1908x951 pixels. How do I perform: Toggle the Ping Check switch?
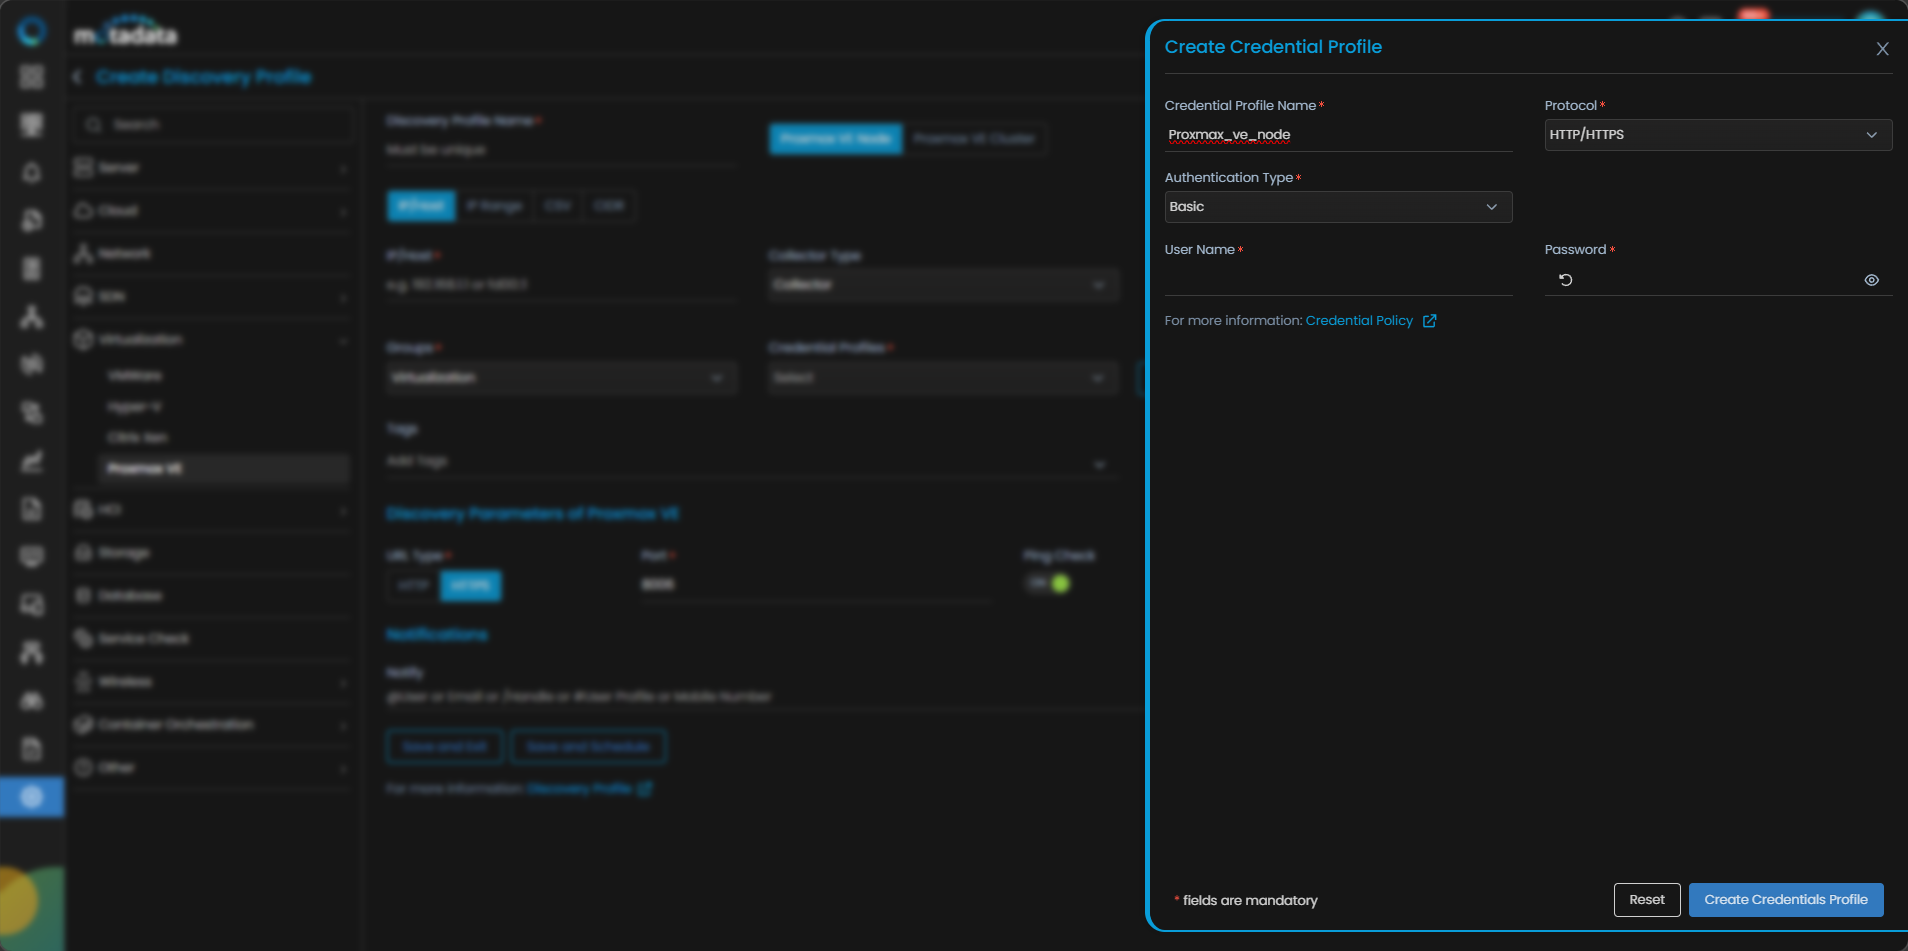point(1048,584)
